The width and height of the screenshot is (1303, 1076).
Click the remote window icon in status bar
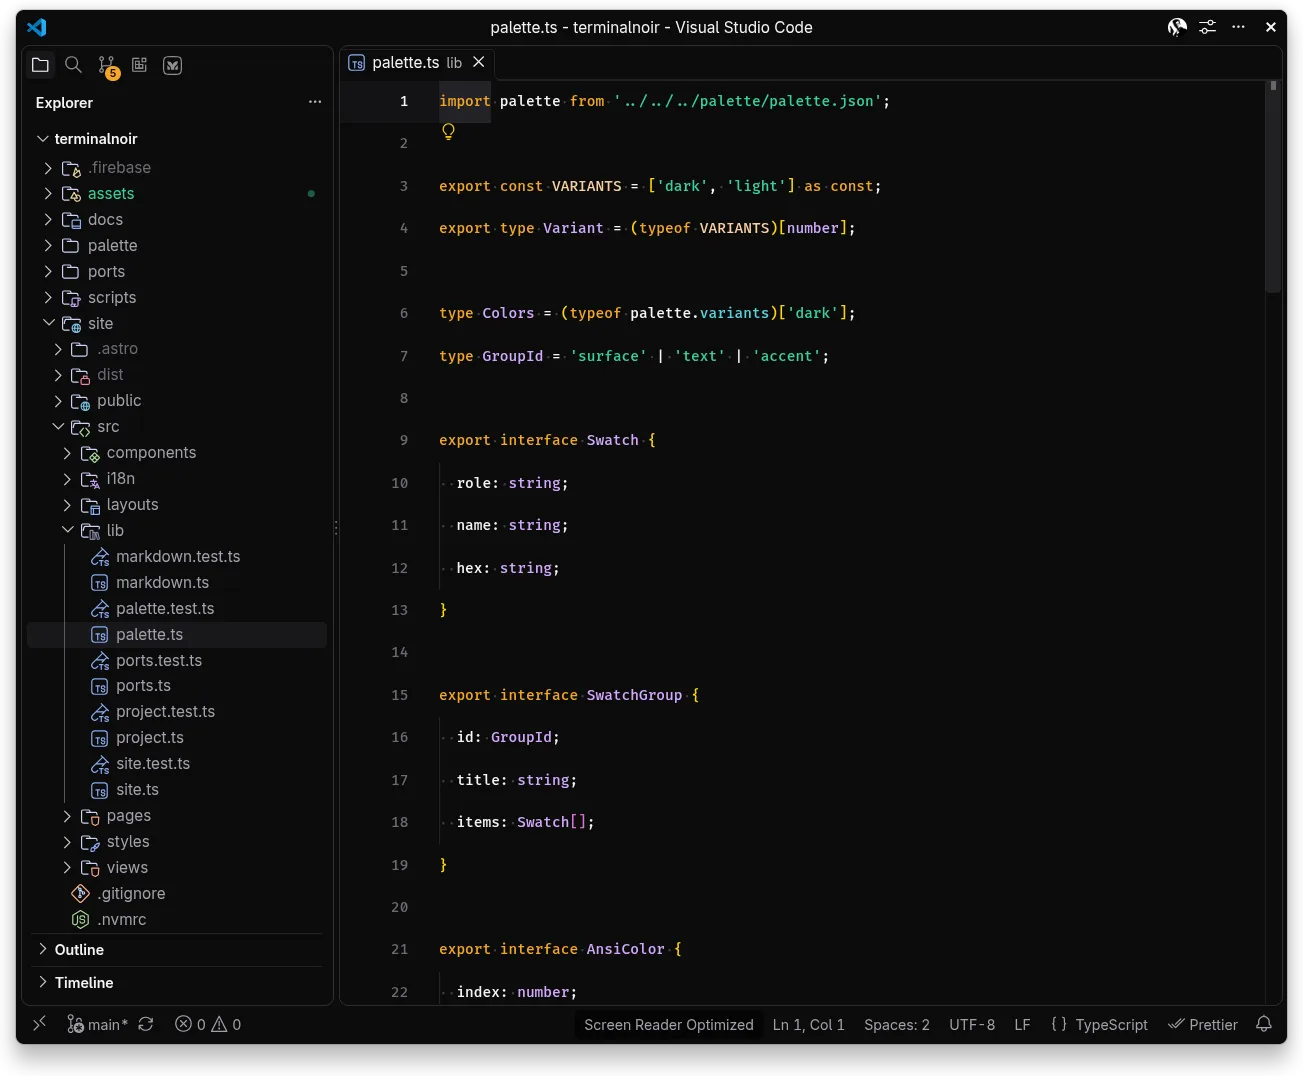pyautogui.click(x=40, y=1024)
